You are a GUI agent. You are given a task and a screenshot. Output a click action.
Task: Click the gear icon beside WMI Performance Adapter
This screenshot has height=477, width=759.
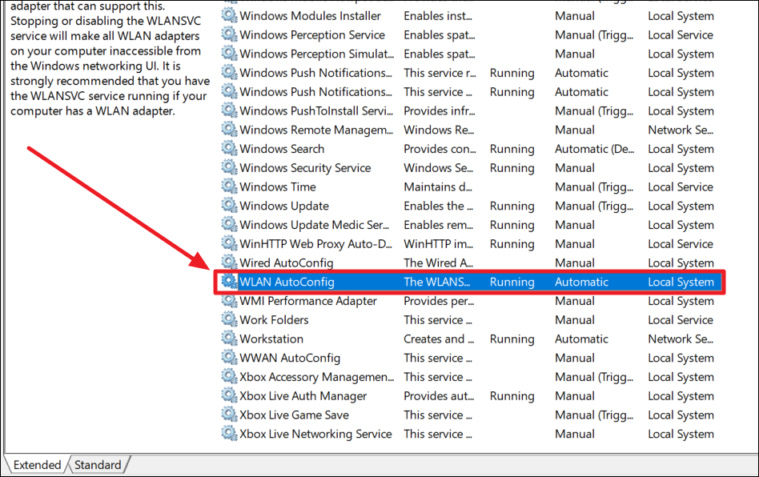(x=229, y=300)
